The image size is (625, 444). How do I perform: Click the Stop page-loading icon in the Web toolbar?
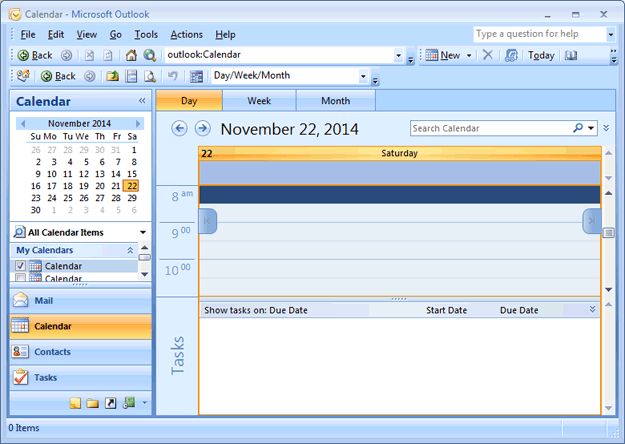click(x=89, y=55)
